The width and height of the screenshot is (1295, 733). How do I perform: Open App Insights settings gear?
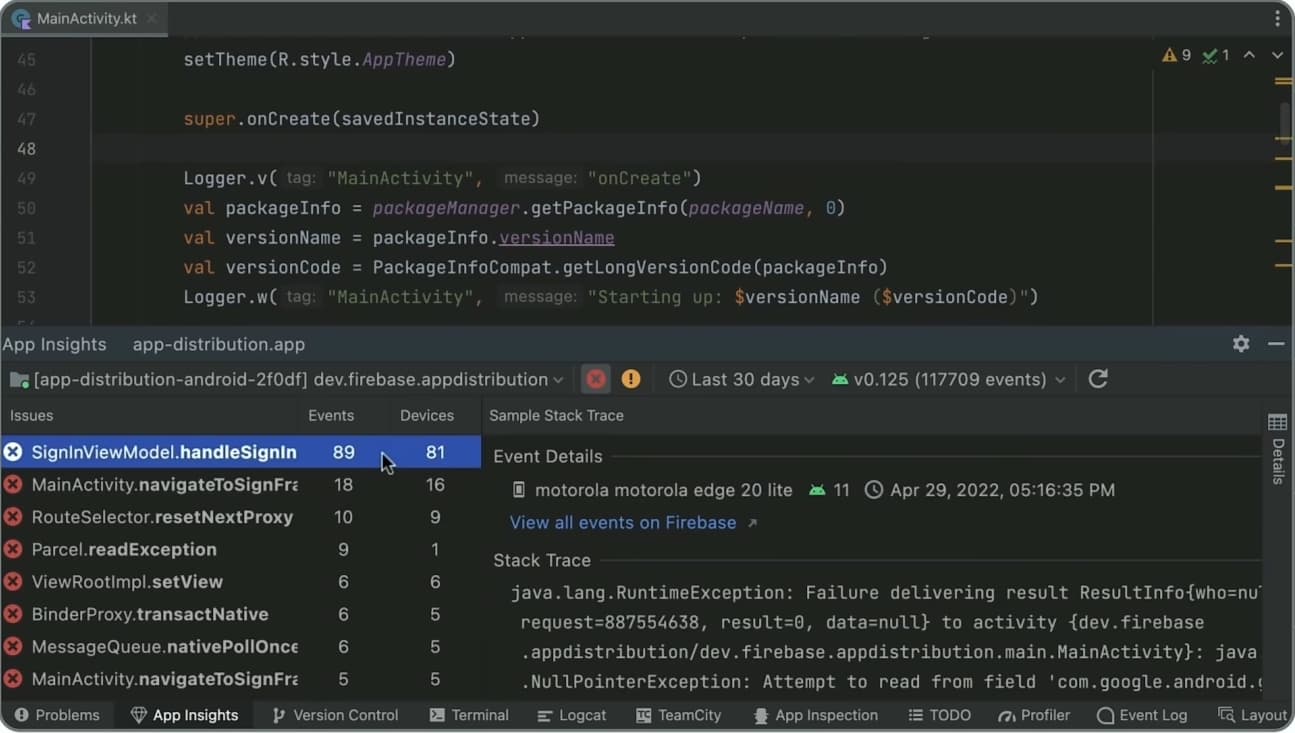[x=1241, y=344]
